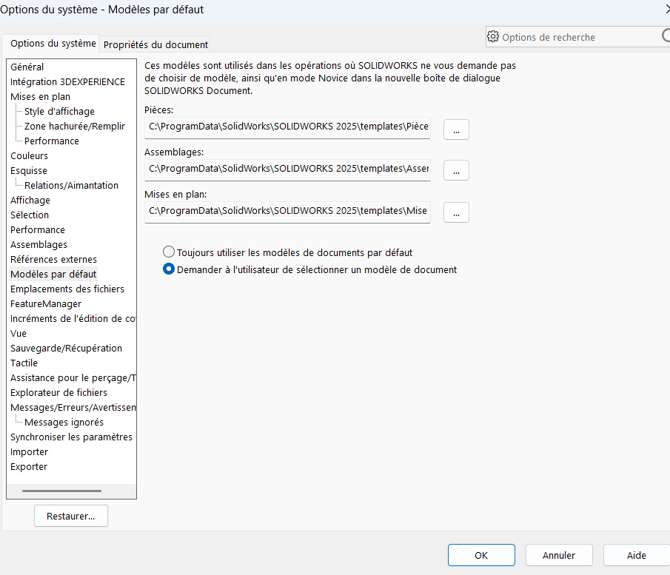The image size is (670, 575).
Task: Click the OK button
Action: tap(481, 555)
